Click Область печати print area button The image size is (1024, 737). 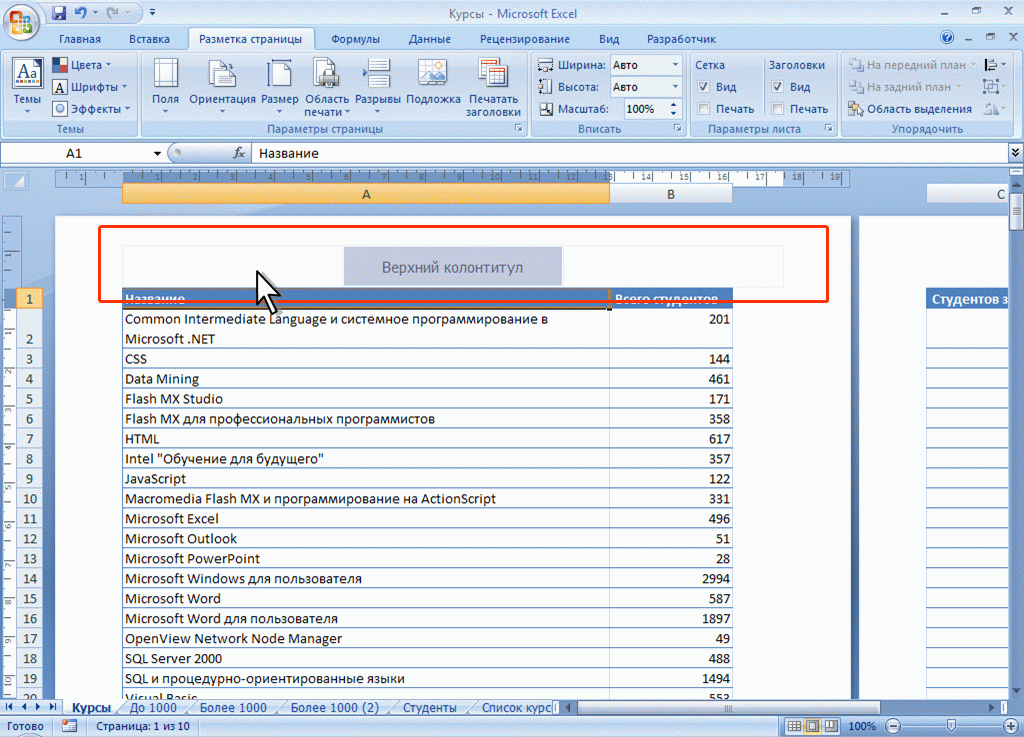coord(327,87)
